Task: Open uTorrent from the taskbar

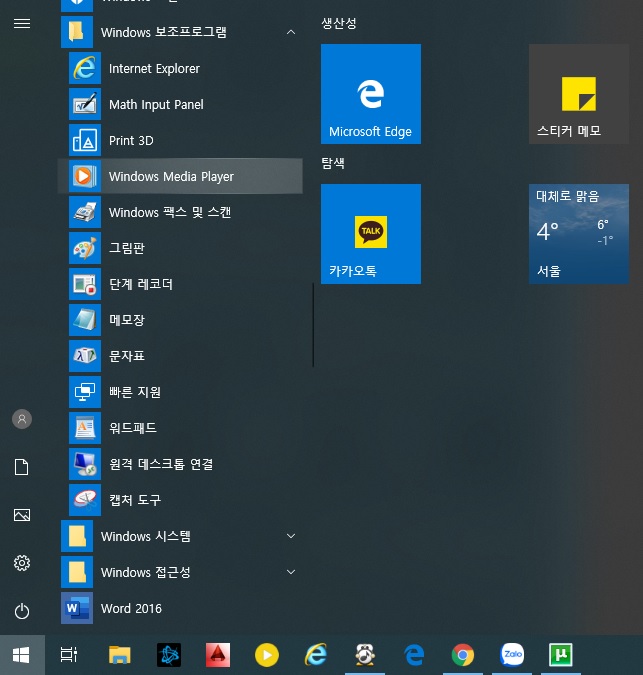Action: tap(561, 655)
